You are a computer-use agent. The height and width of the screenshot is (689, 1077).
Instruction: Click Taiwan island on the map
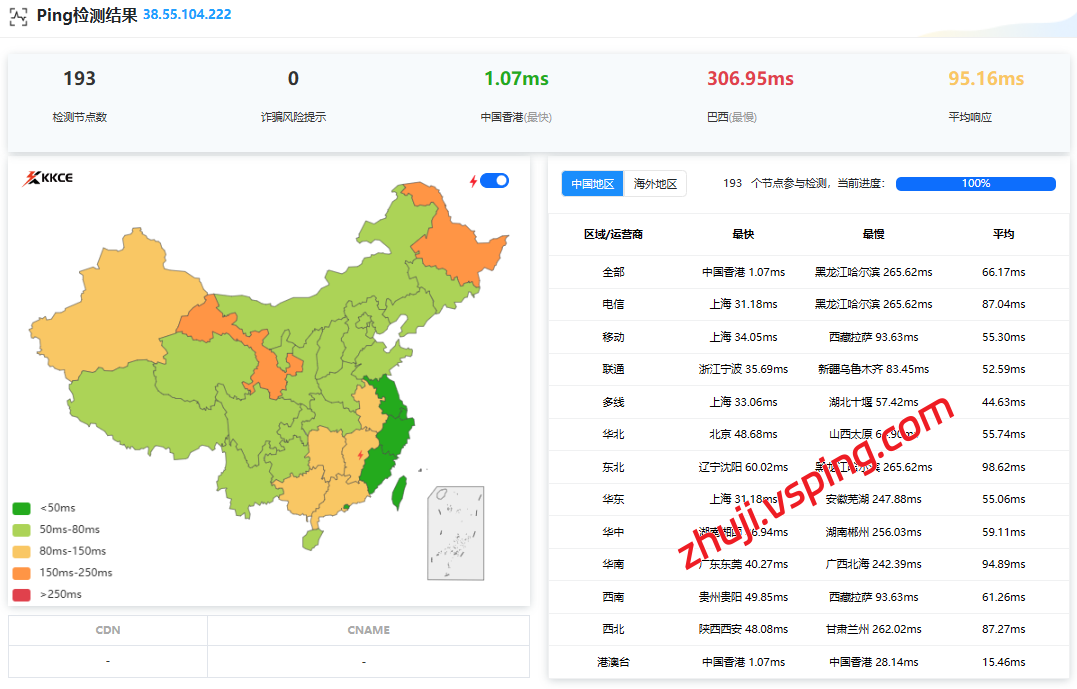[x=397, y=490]
